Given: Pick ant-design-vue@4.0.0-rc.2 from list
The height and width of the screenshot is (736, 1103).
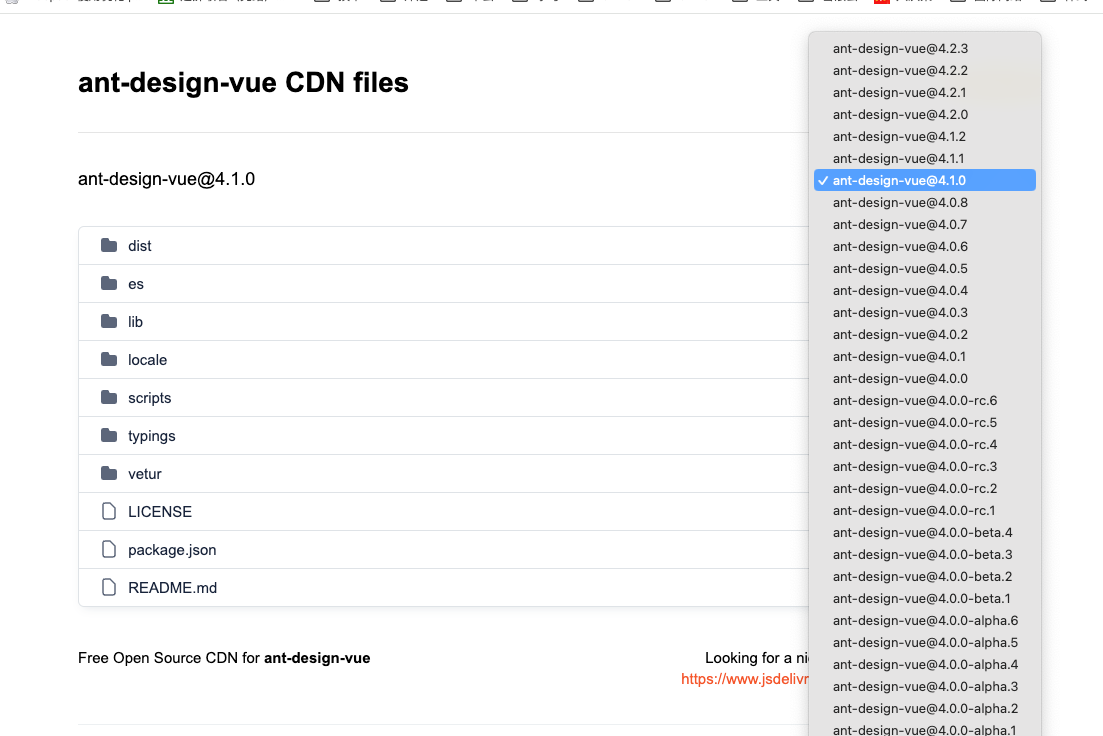Looking at the screenshot, I should click(x=924, y=488).
